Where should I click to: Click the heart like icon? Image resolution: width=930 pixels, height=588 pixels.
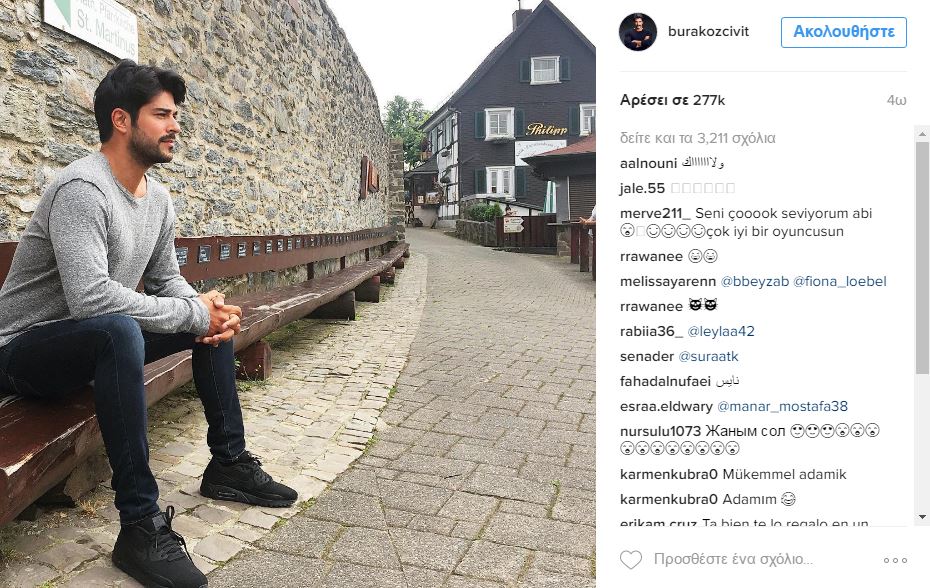point(630,560)
